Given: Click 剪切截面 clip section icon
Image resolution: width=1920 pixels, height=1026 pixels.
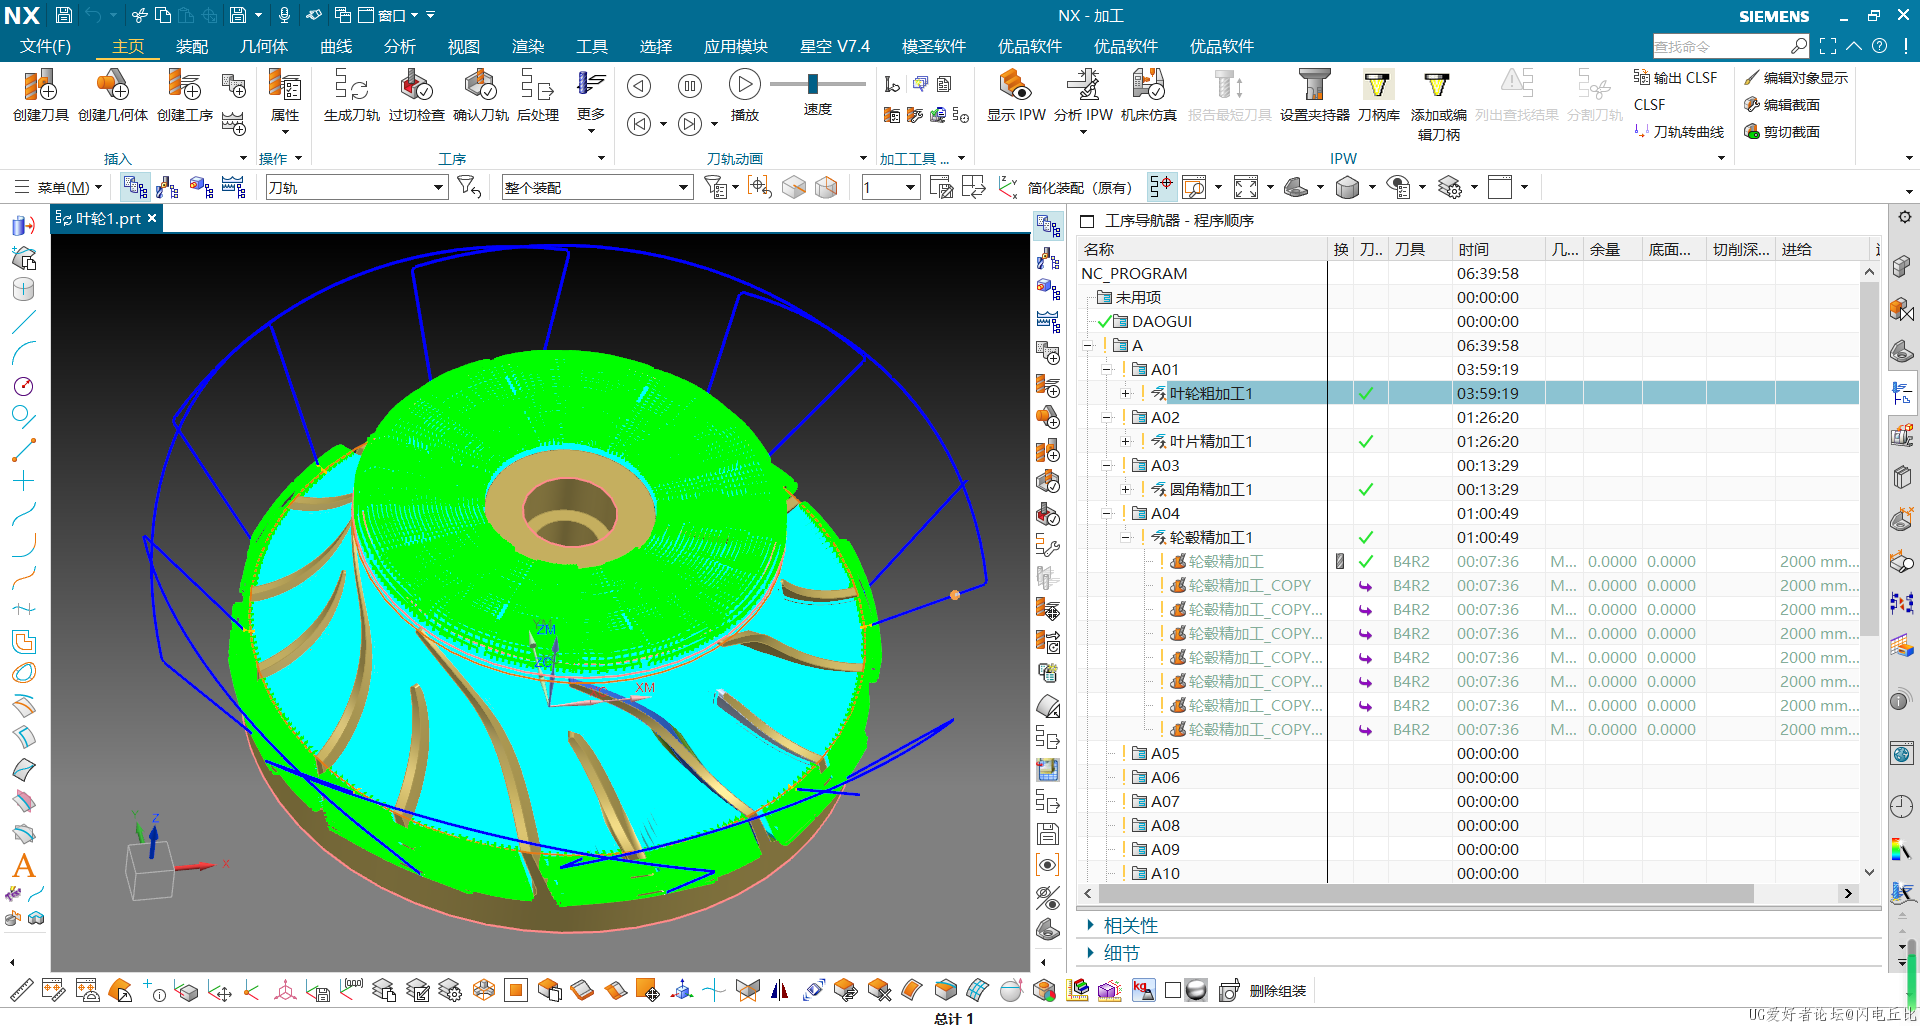Looking at the screenshot, I should pyautogui.click(x=1782, y=131).
